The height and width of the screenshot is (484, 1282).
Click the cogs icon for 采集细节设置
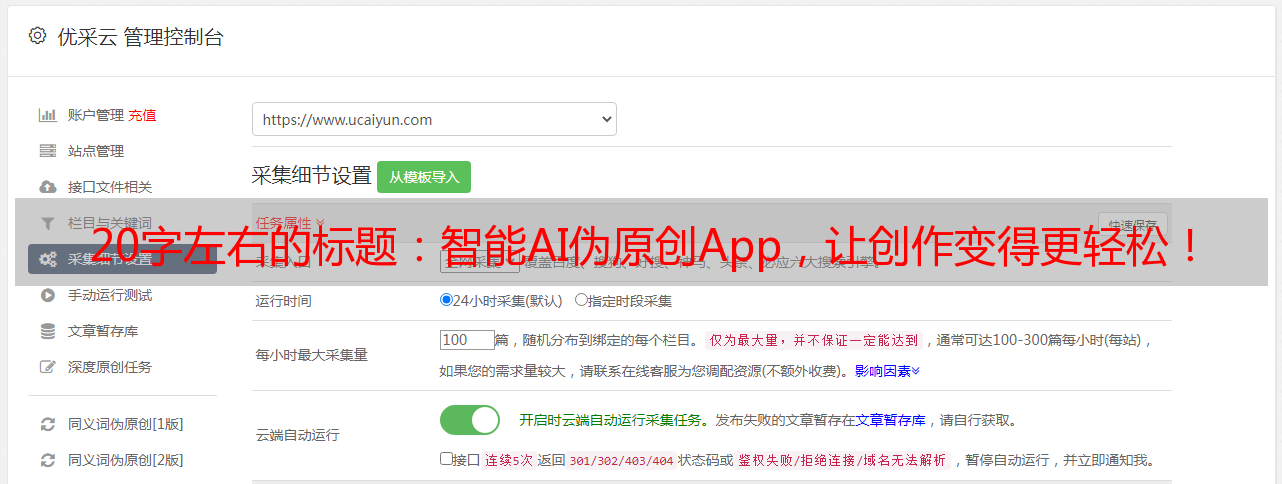pos(47,259)
